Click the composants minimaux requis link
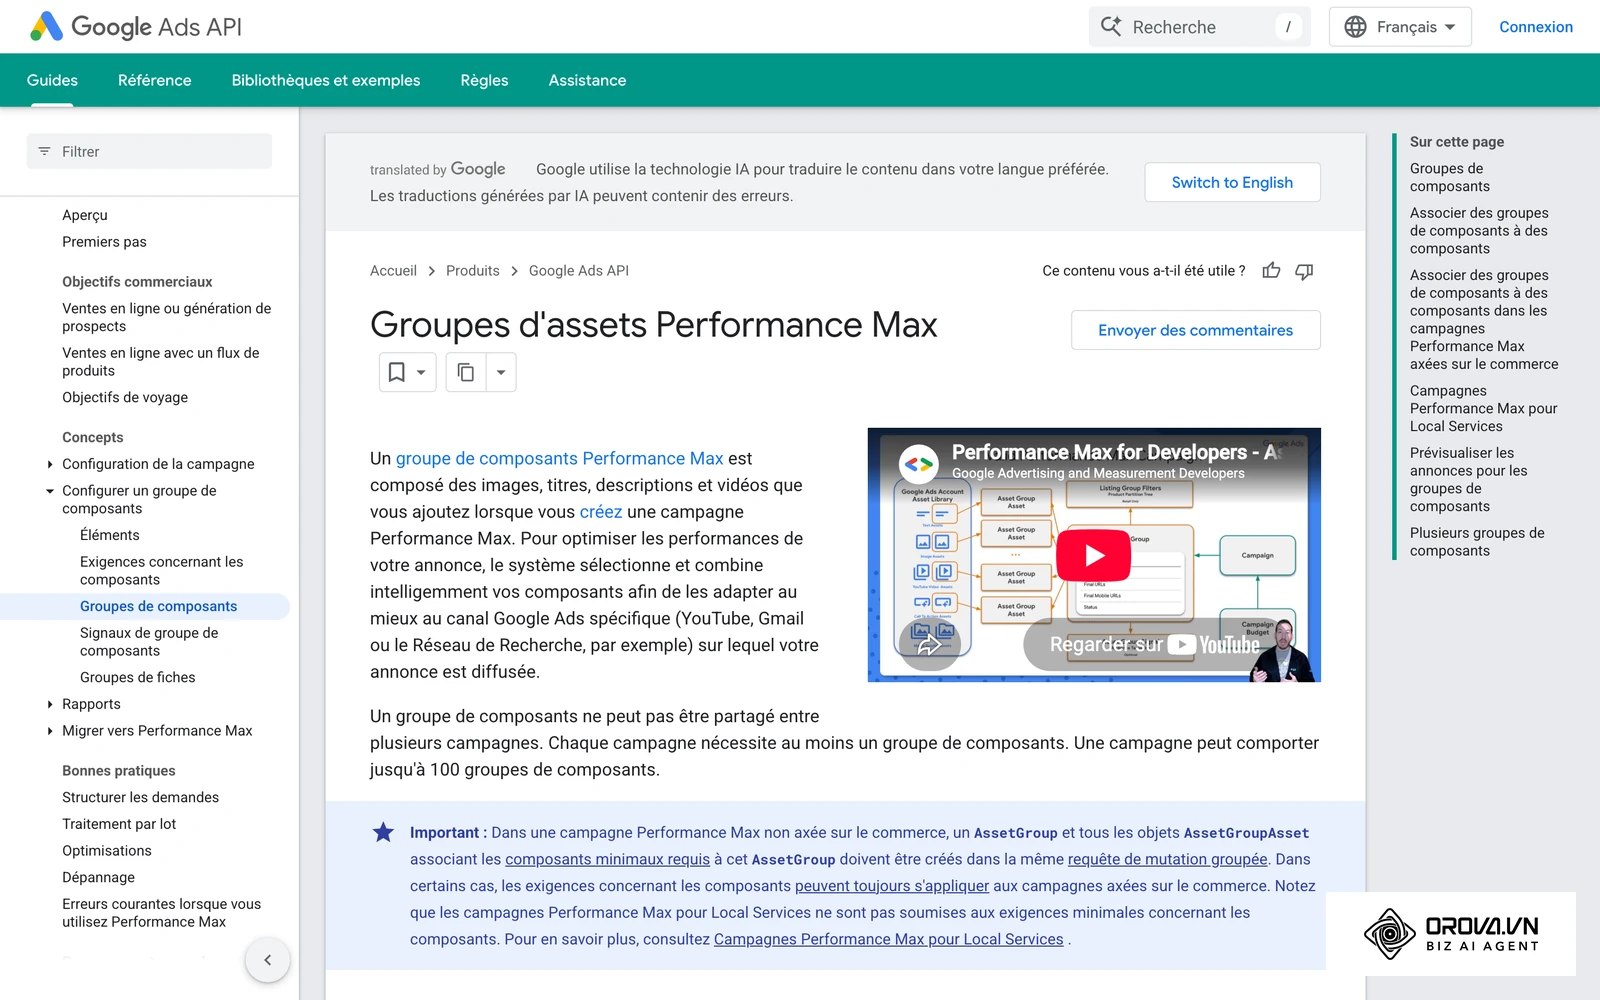Screen dimensions: 1600x1000 point(607,859)
